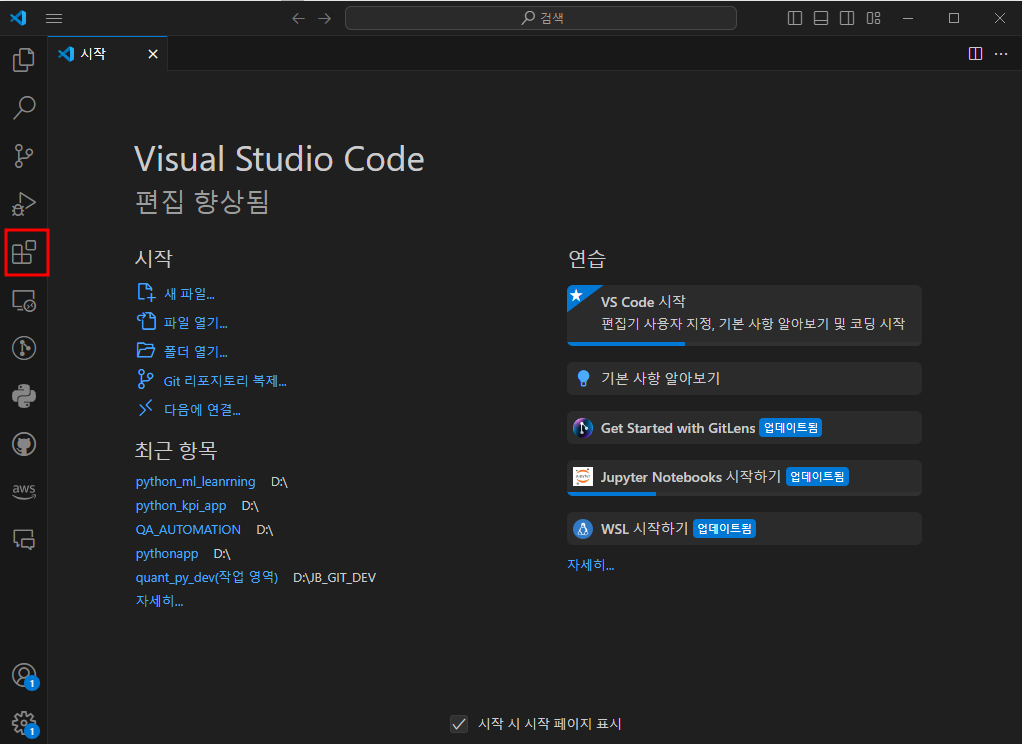This screenshot has height=744, width=1022.
Task: Split the editor to the right
Action: pyautogui.click(x=975, y=53)
